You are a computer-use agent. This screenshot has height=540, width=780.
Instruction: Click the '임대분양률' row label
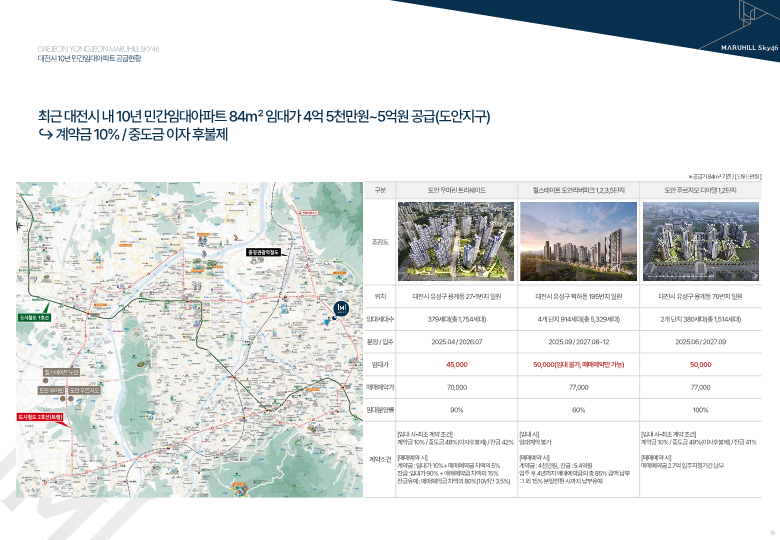pos(380,410)
